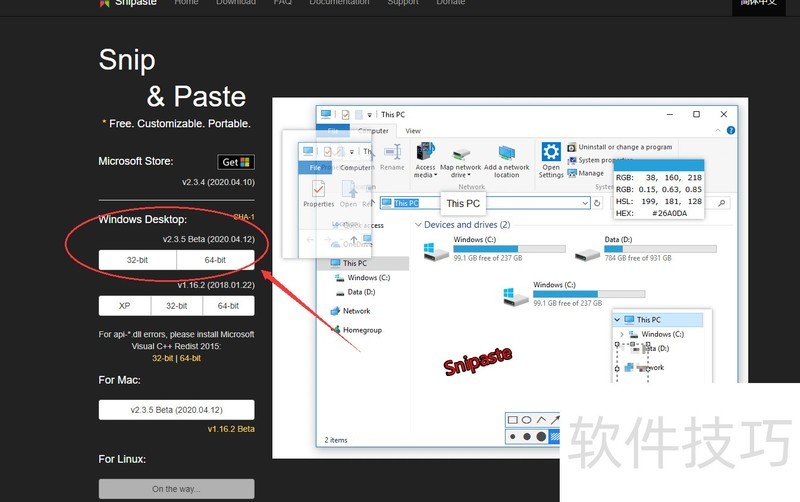Select the ellipse annotation tool
Image resolution: width=800 pixels, height=502 pixels.
(527, 420)
